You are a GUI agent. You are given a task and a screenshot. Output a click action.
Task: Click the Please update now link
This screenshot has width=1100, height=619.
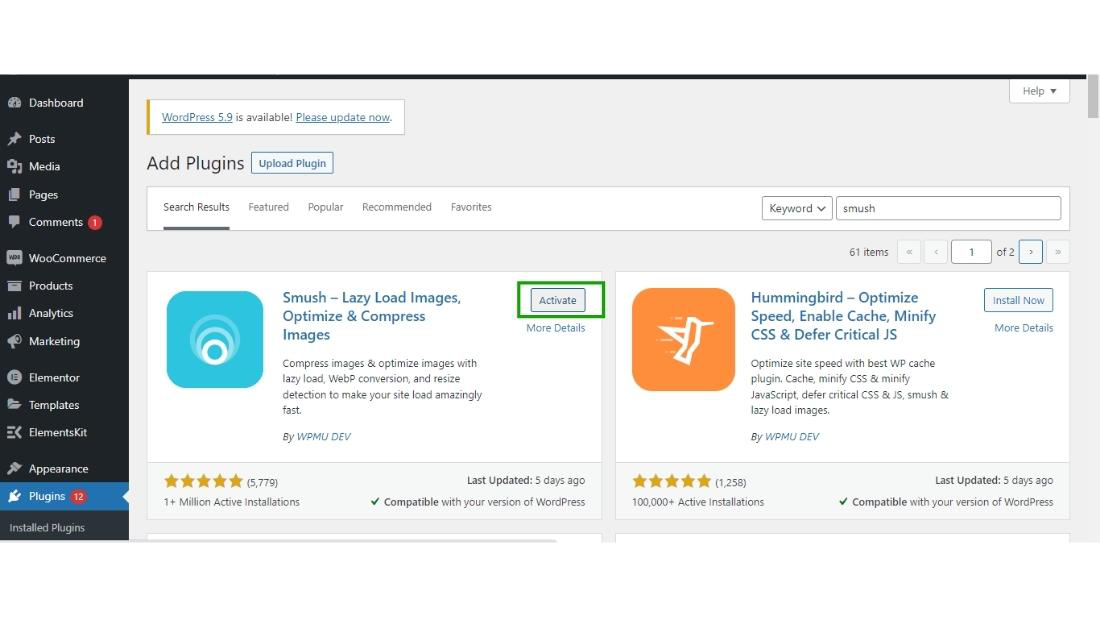pos(342,117)
